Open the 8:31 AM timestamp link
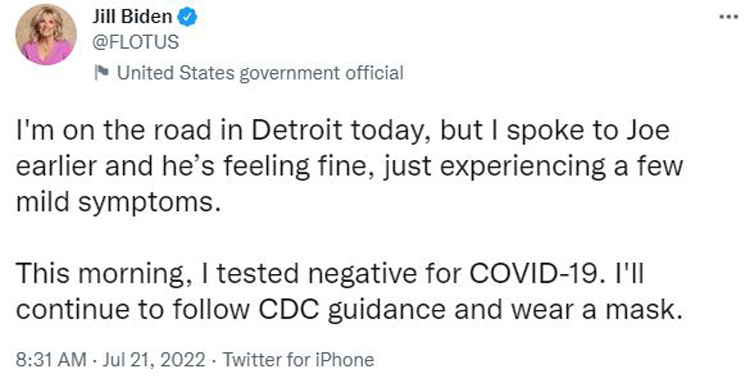 (51, 359)
